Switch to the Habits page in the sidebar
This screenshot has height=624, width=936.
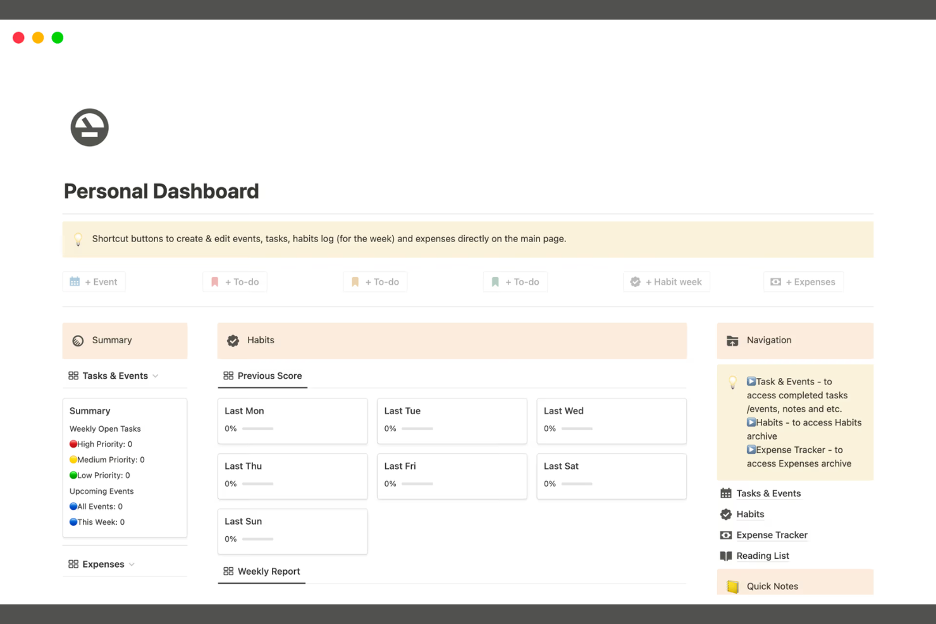click(x=748, y=514)
